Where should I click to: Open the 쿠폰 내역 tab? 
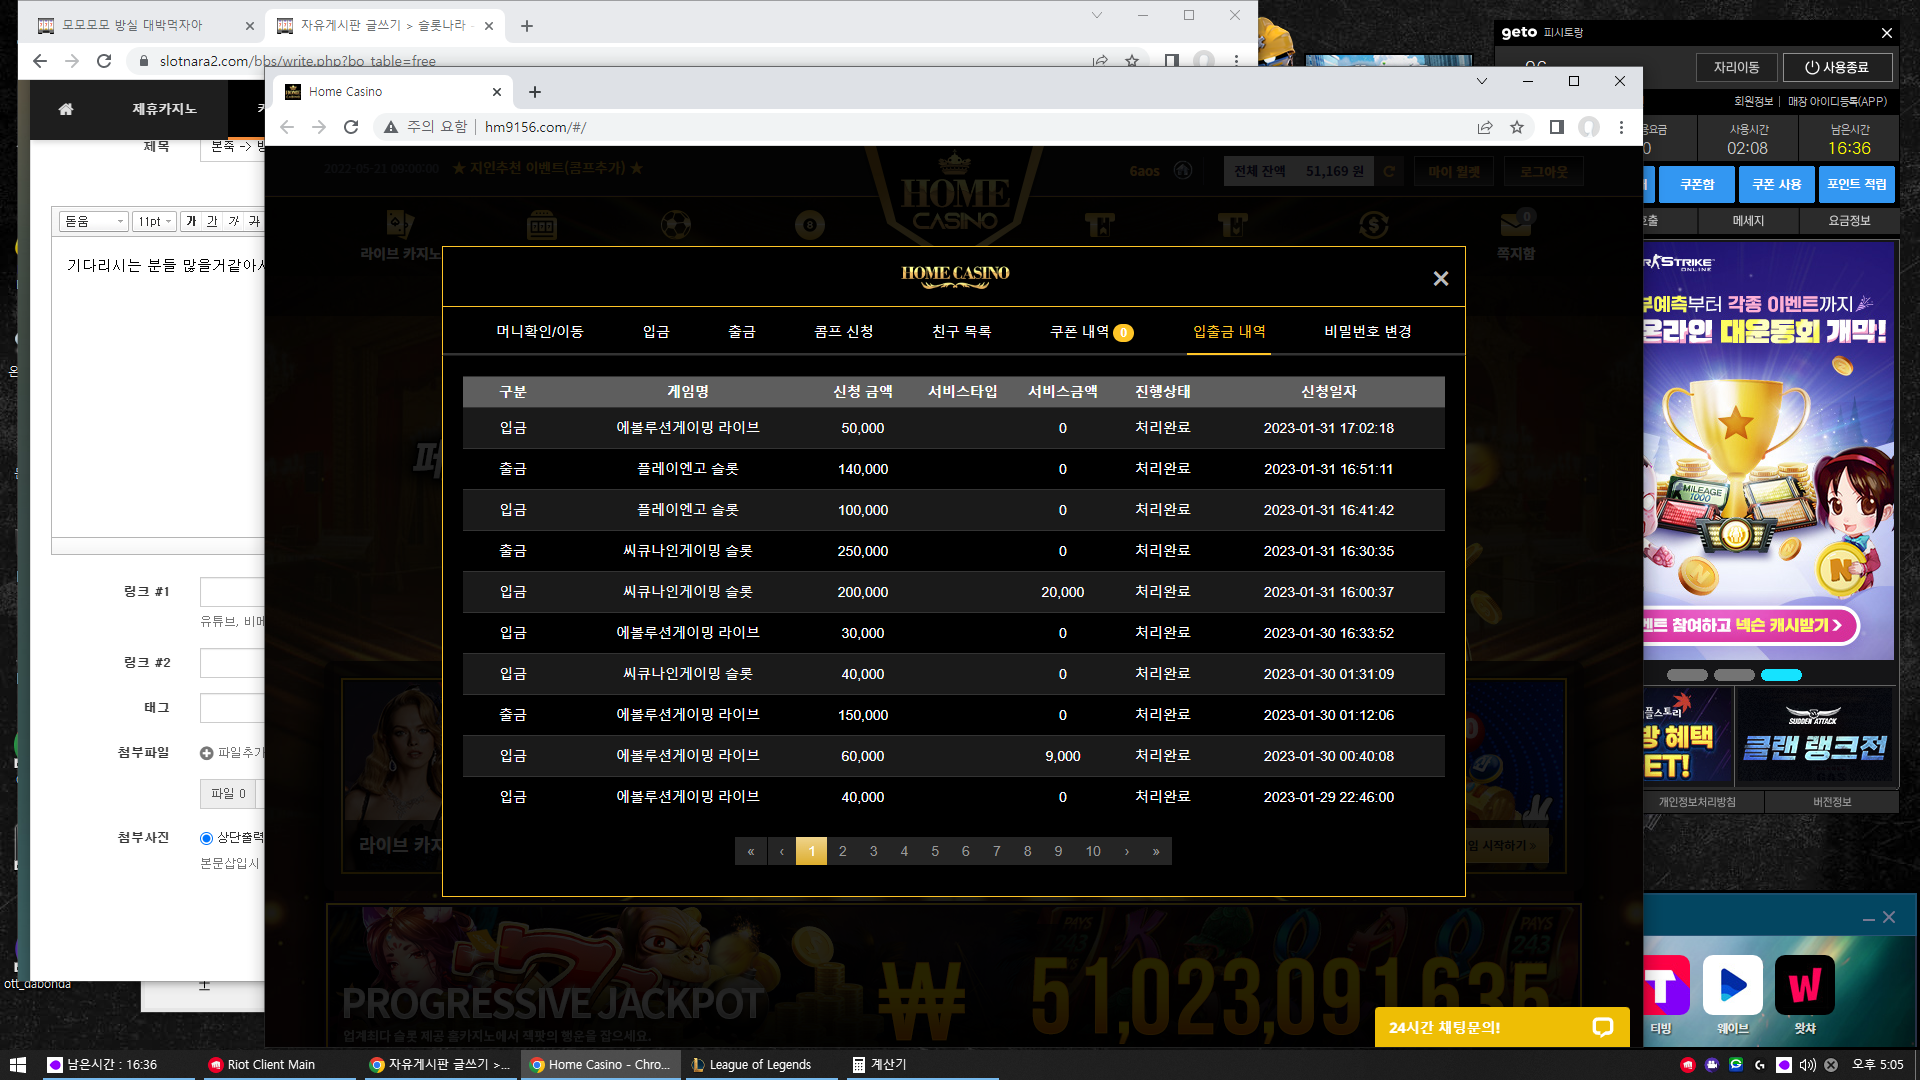pyautogui.click(x=1091, y=332)
